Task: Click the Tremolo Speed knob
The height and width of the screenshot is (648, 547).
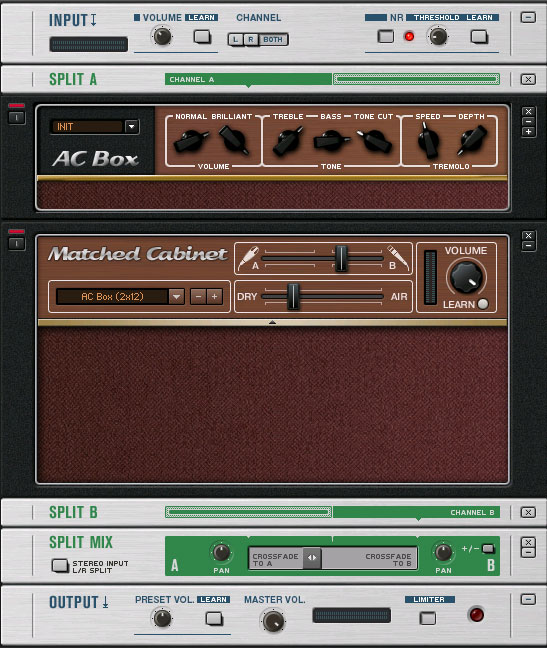Action: coord(428,141)
